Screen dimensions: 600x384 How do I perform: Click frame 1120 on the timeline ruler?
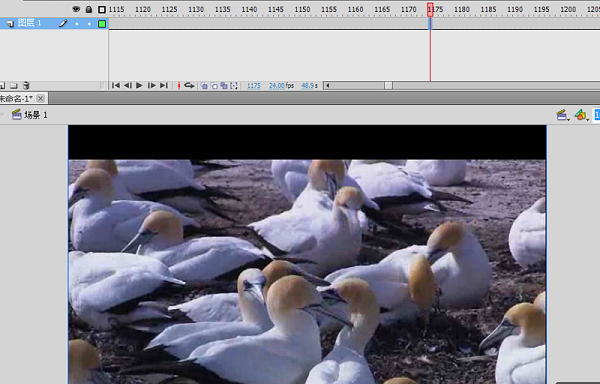point(143,9)
